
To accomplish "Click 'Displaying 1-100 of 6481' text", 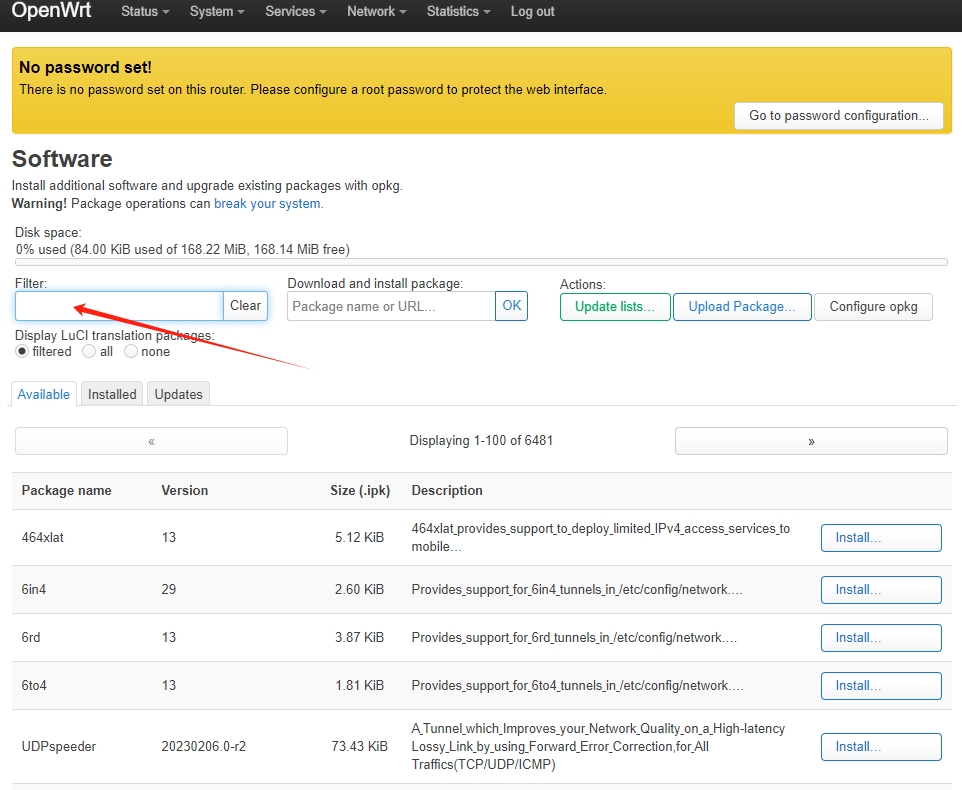I will pyautogui.click(x=481, y=440).
